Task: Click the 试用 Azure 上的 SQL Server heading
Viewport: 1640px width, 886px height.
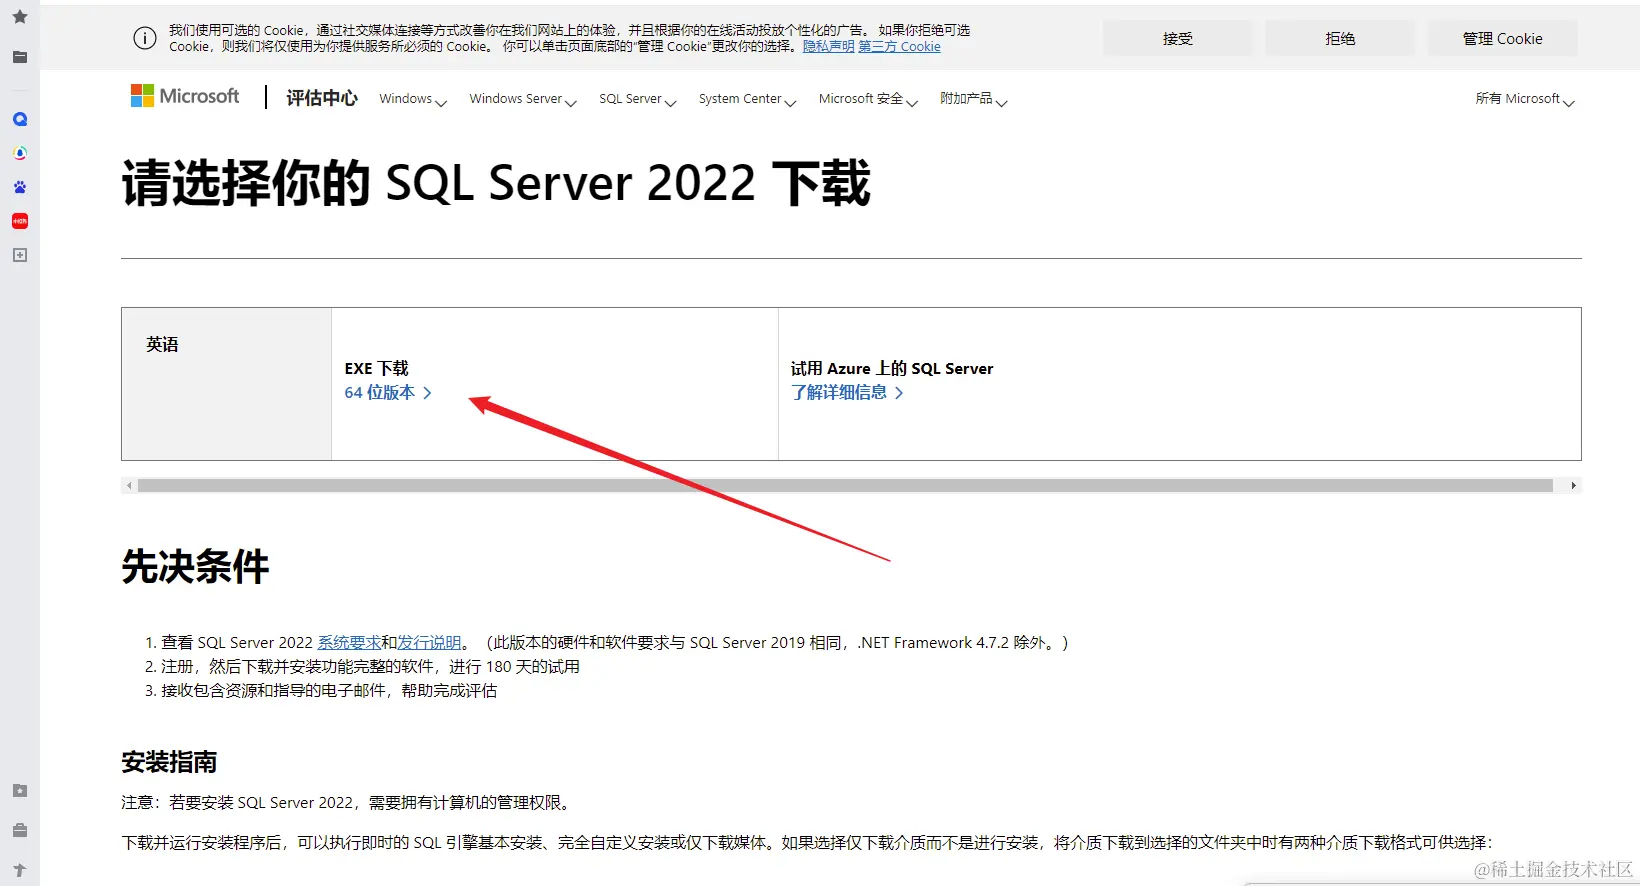Action: pyautogui.click(x=892, y=369)
